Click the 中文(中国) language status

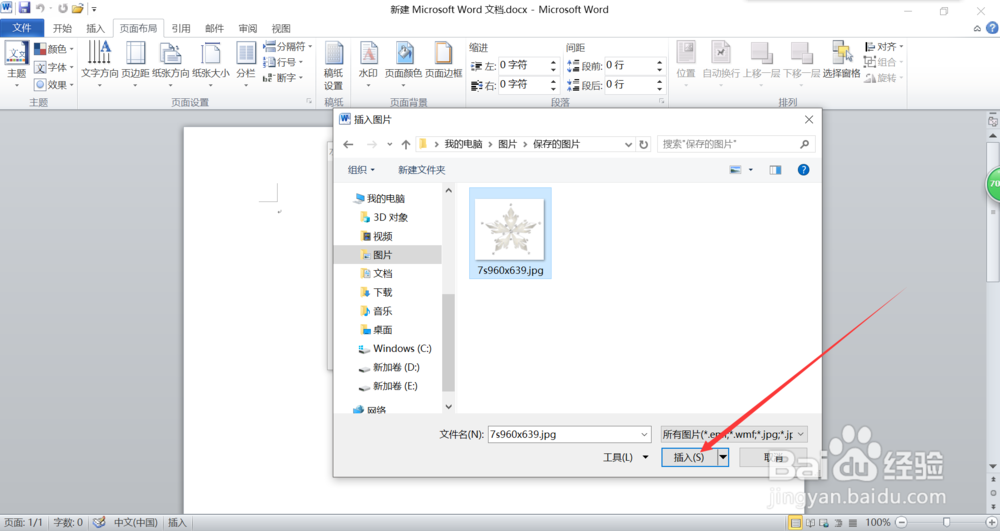[x=135, y=523]
